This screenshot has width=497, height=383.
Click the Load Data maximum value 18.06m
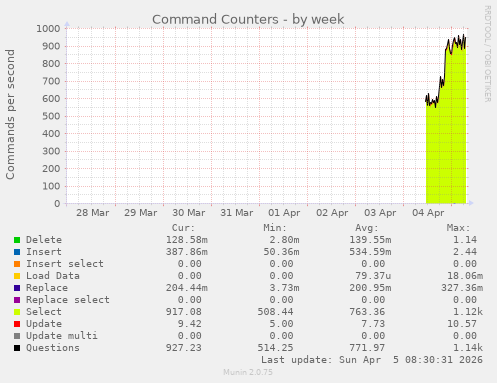[465, 276]
